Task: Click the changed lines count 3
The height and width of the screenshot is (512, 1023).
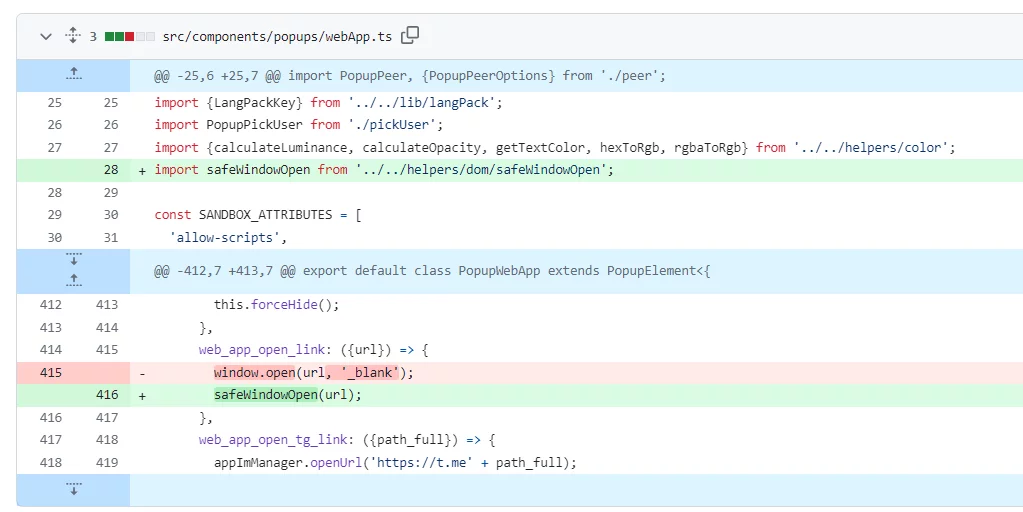Action: pyautogui.click(x=93, y=36)
